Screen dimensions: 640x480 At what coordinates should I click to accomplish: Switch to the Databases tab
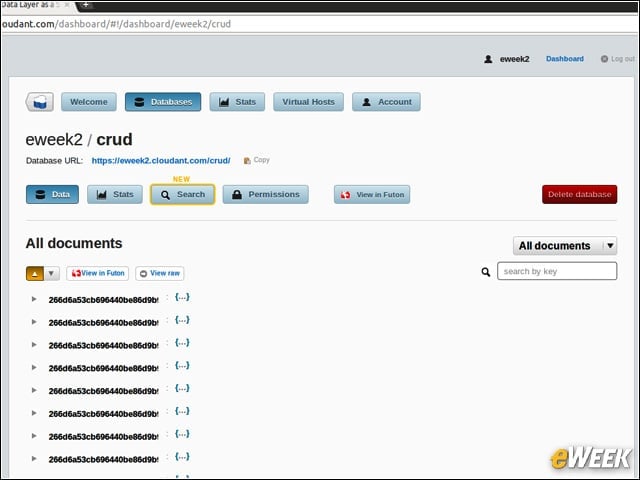click(x=163, y=102)
